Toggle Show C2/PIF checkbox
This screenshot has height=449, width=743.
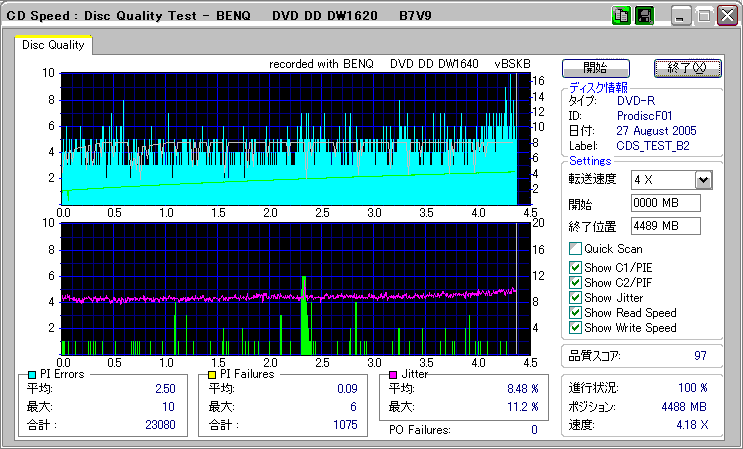(575, 282)
